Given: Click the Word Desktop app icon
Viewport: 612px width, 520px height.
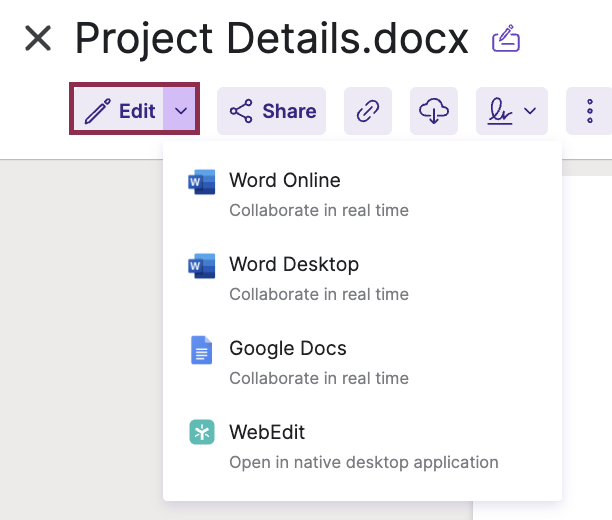Looking at the screenshot, I should click(201, 265).
